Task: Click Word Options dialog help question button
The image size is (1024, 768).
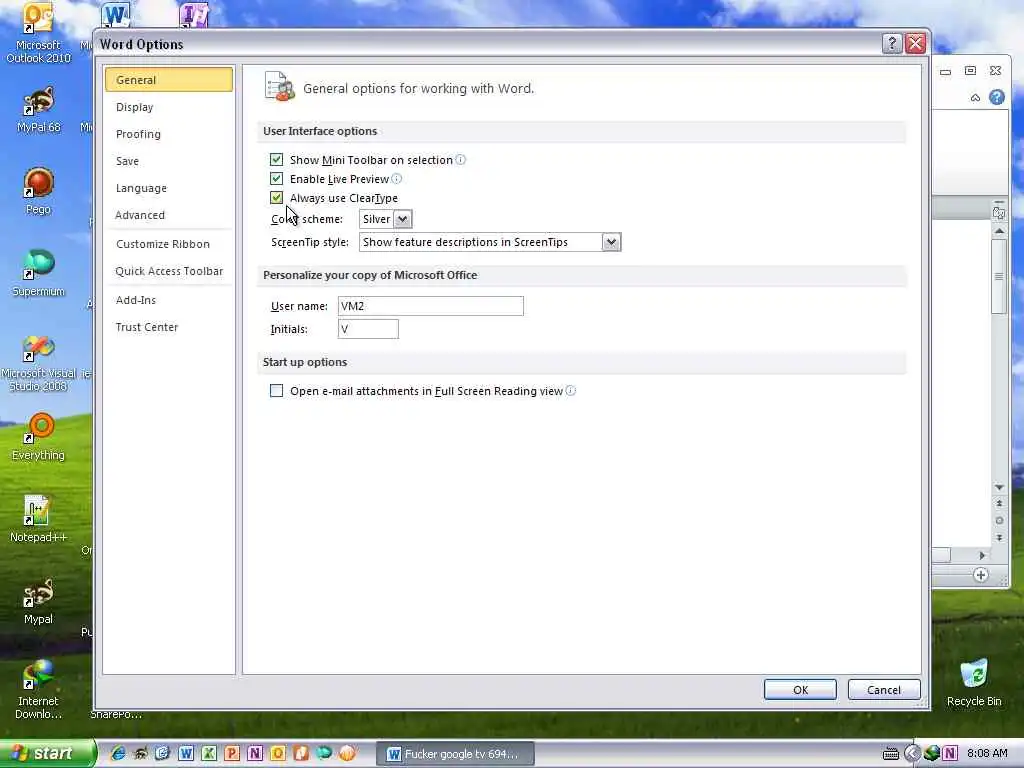Action: [891, 44]
